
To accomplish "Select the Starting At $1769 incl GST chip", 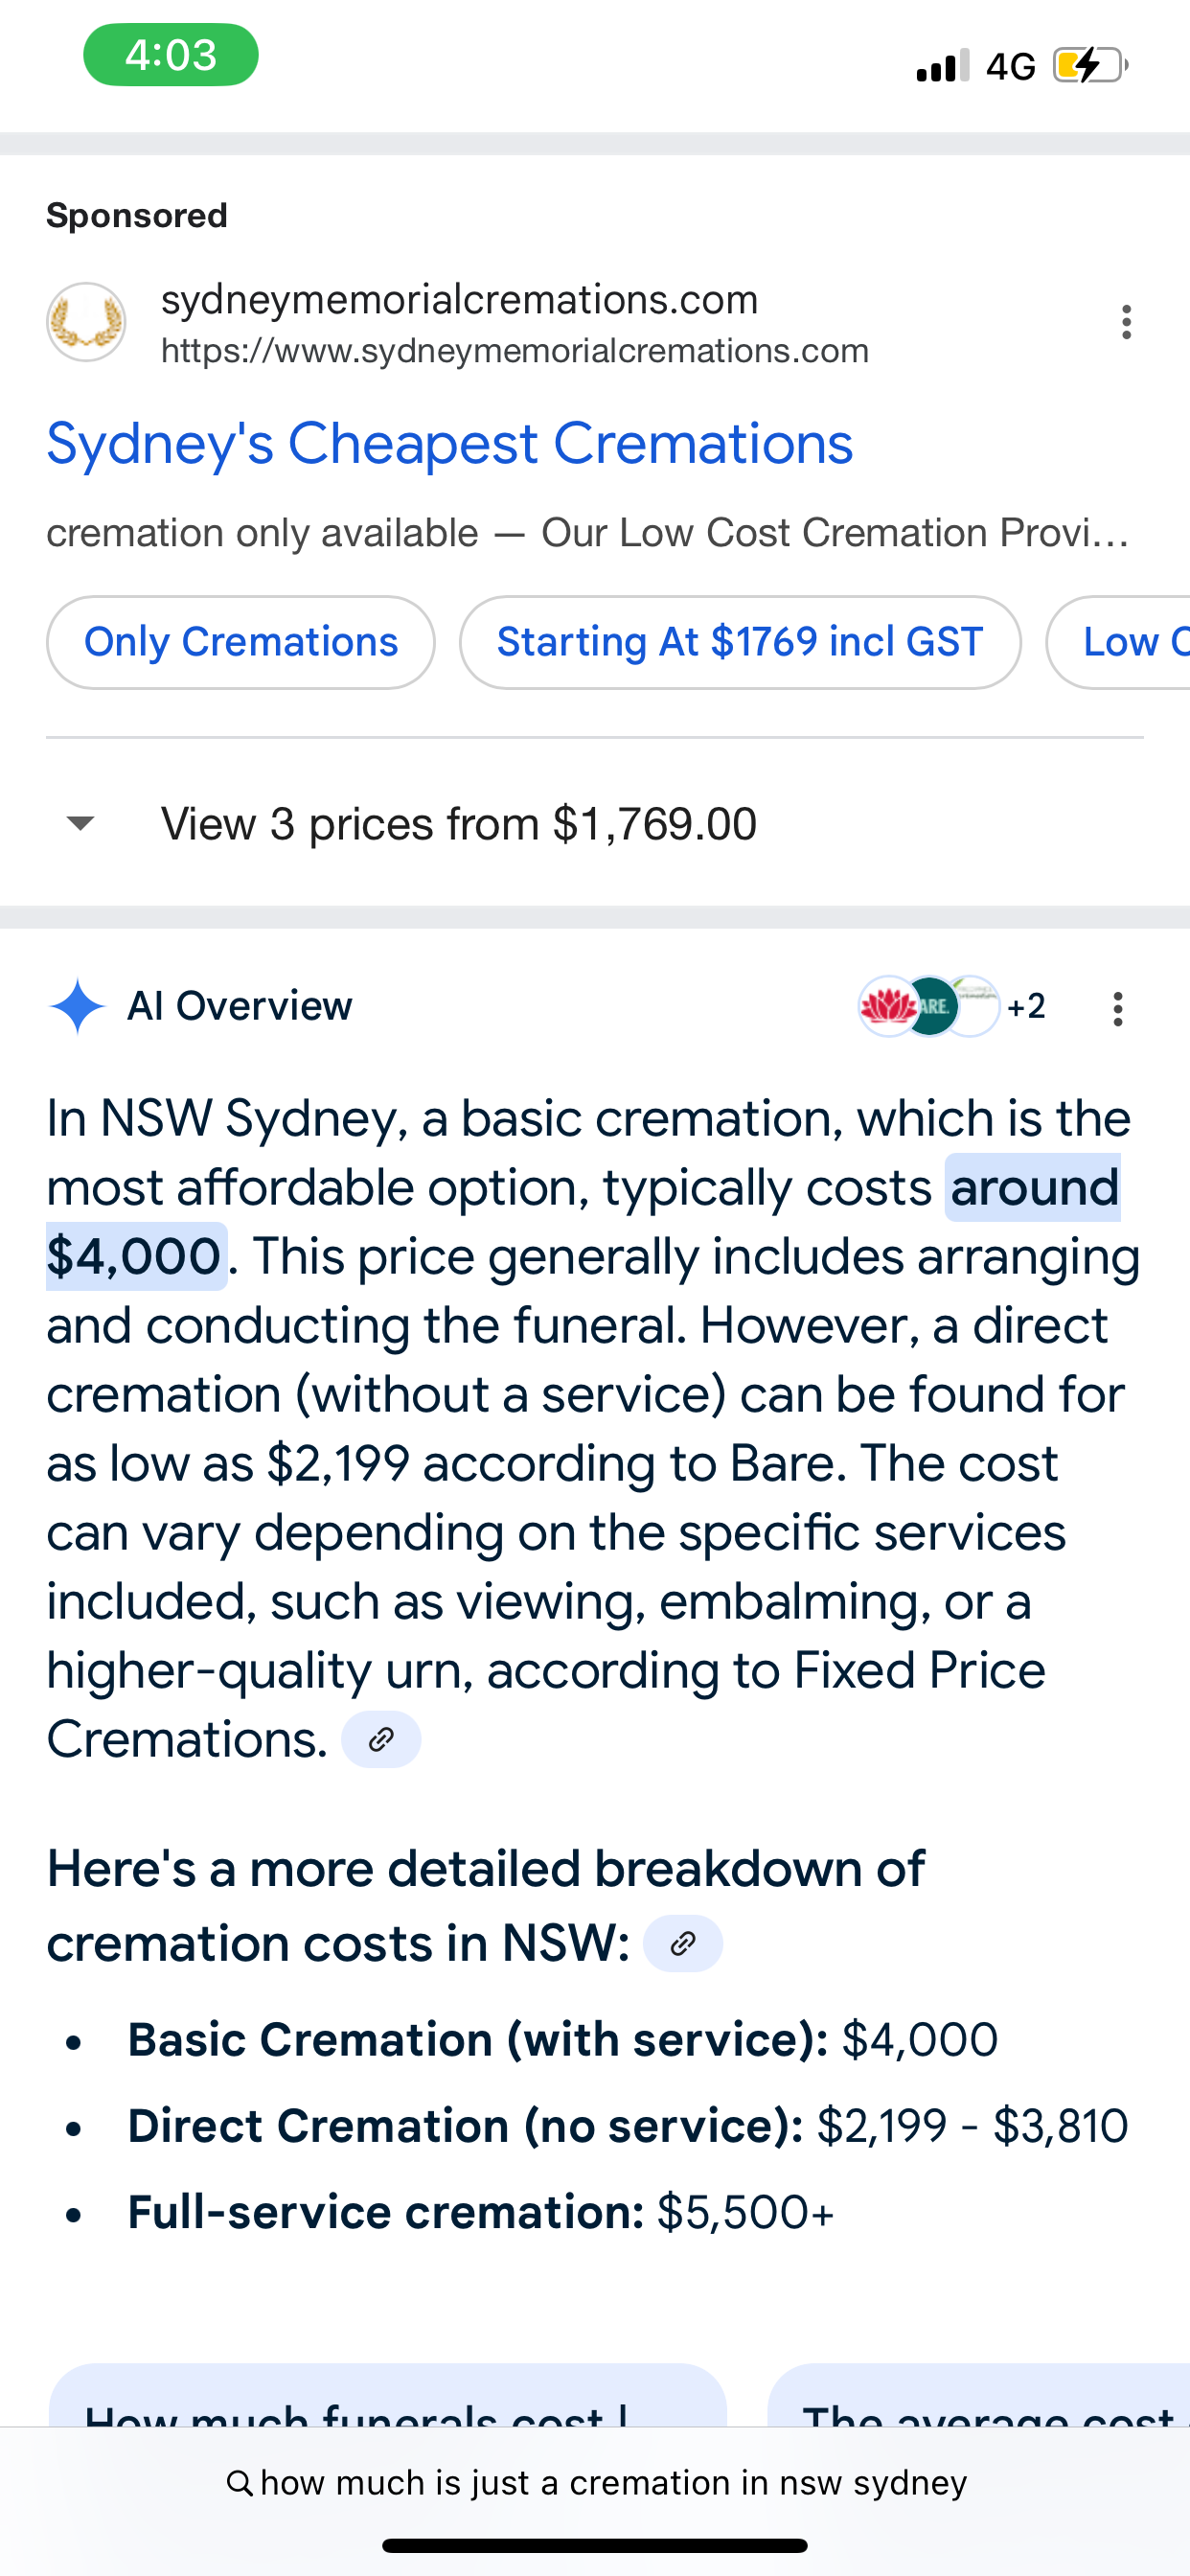I will click(740, 642).
